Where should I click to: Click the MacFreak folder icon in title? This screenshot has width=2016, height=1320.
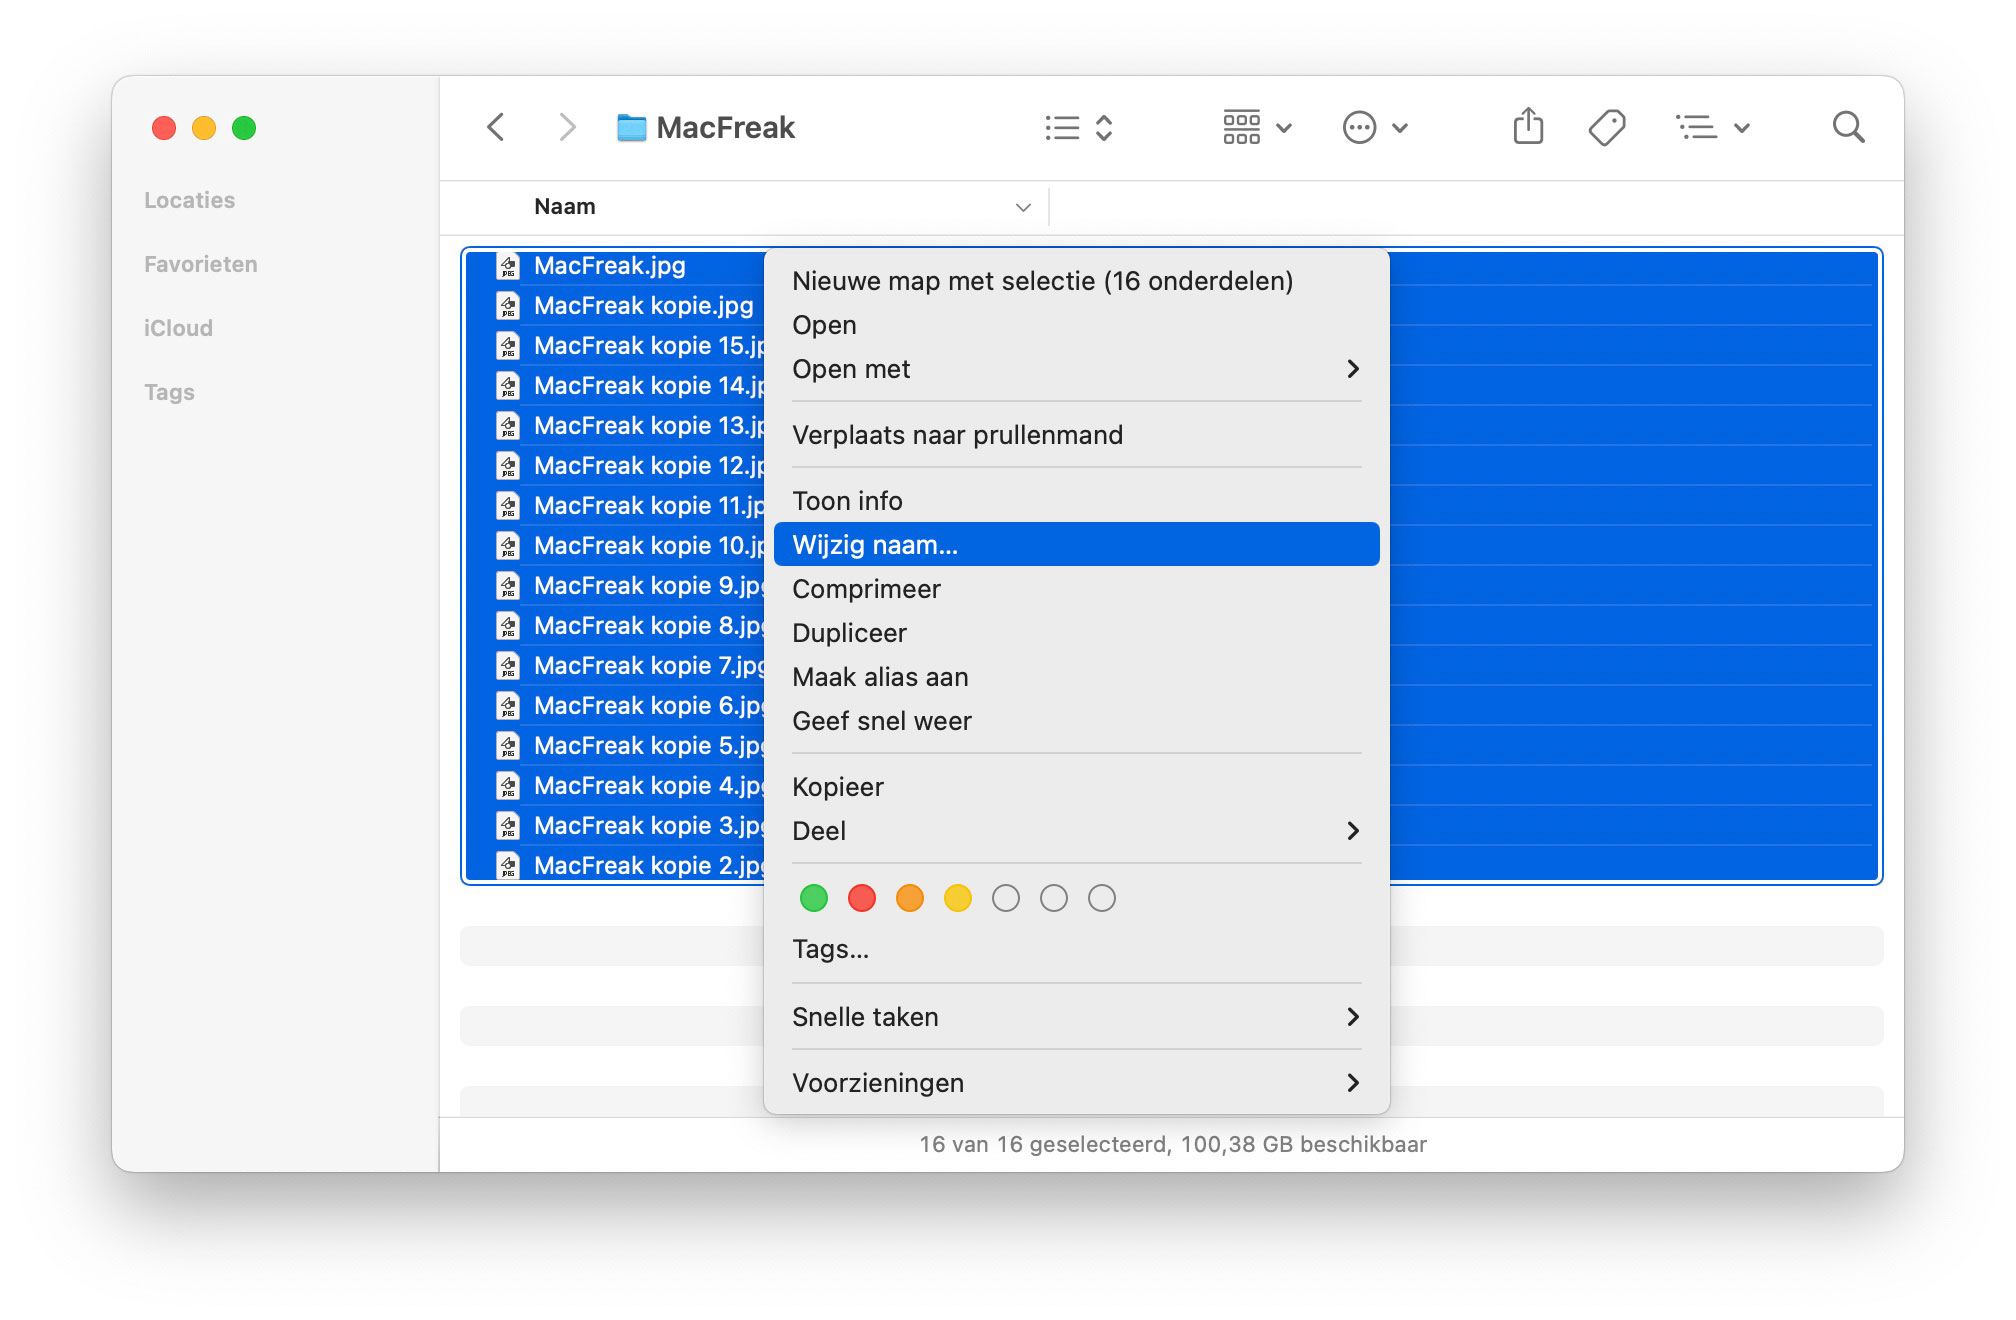coord(631,127)
